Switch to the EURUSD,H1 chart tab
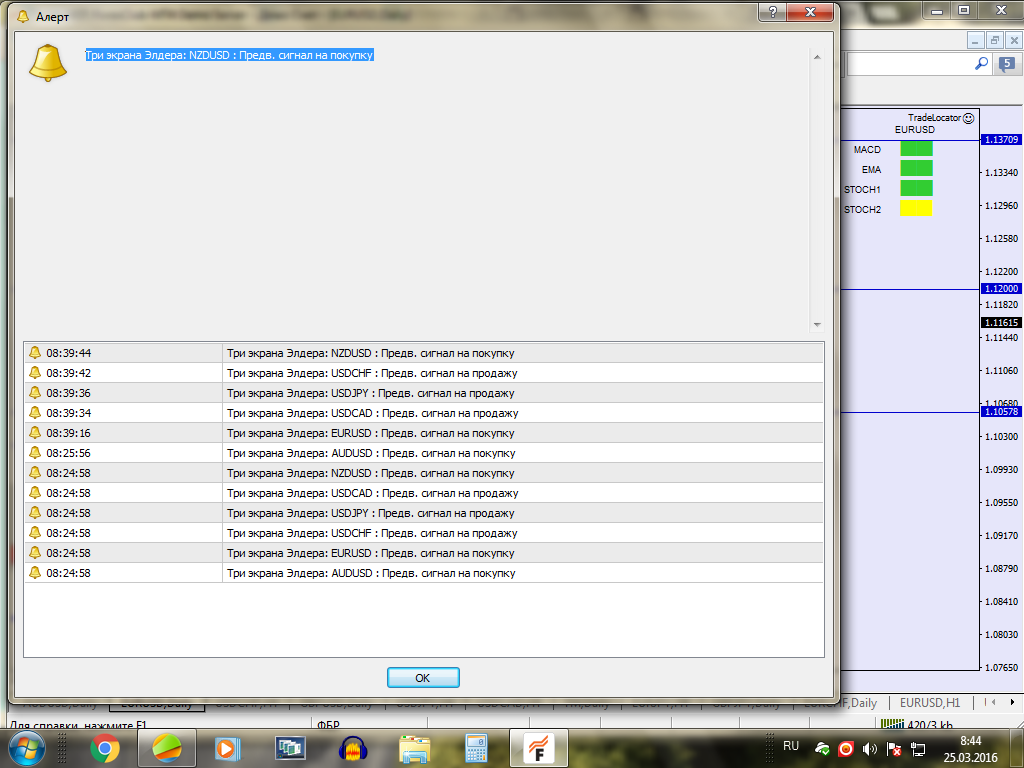 coord(930,703)
